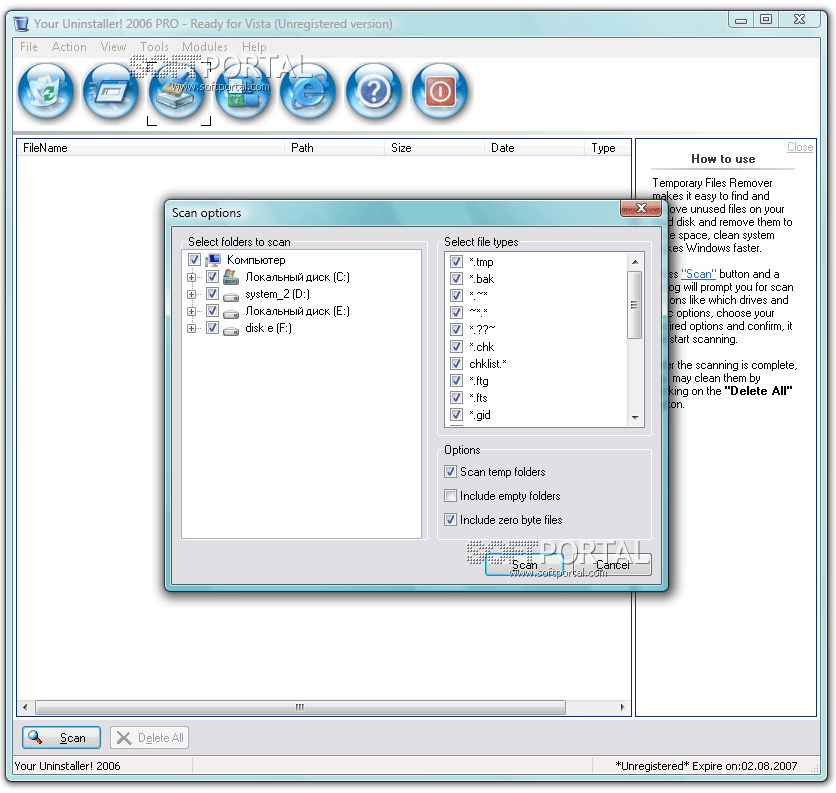
Task: Expand the disk e (F:) tree node
Action: (191, 329)
